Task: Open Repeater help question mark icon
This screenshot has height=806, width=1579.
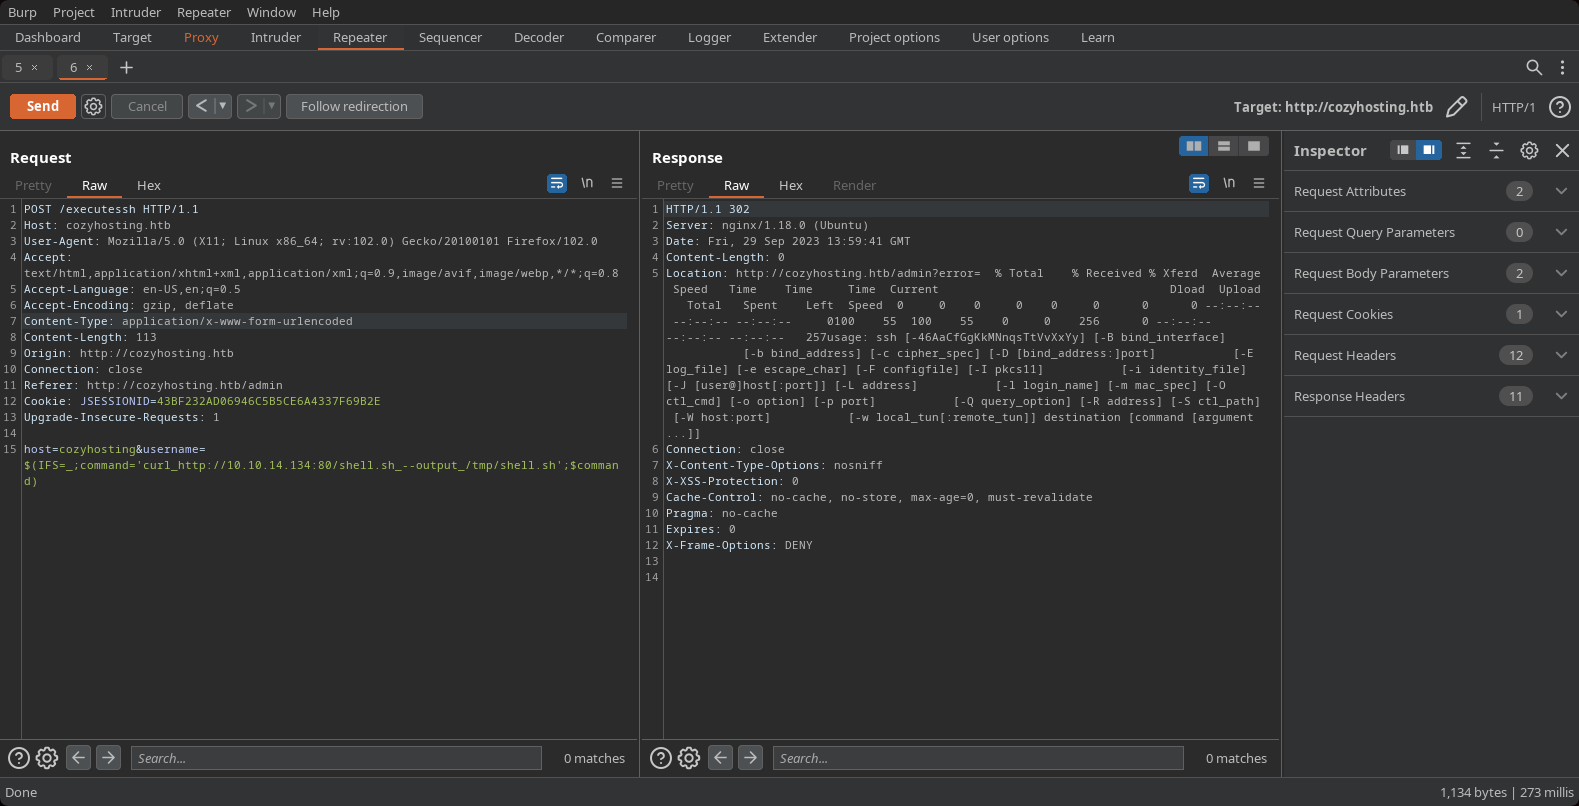Action: 1559,107
